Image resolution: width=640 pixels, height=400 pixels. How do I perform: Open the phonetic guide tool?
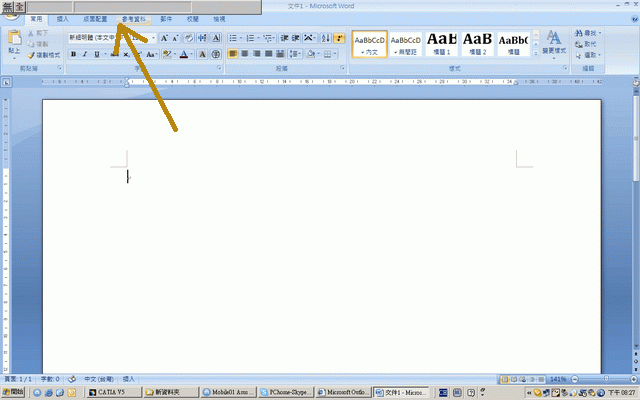point(202,38)
